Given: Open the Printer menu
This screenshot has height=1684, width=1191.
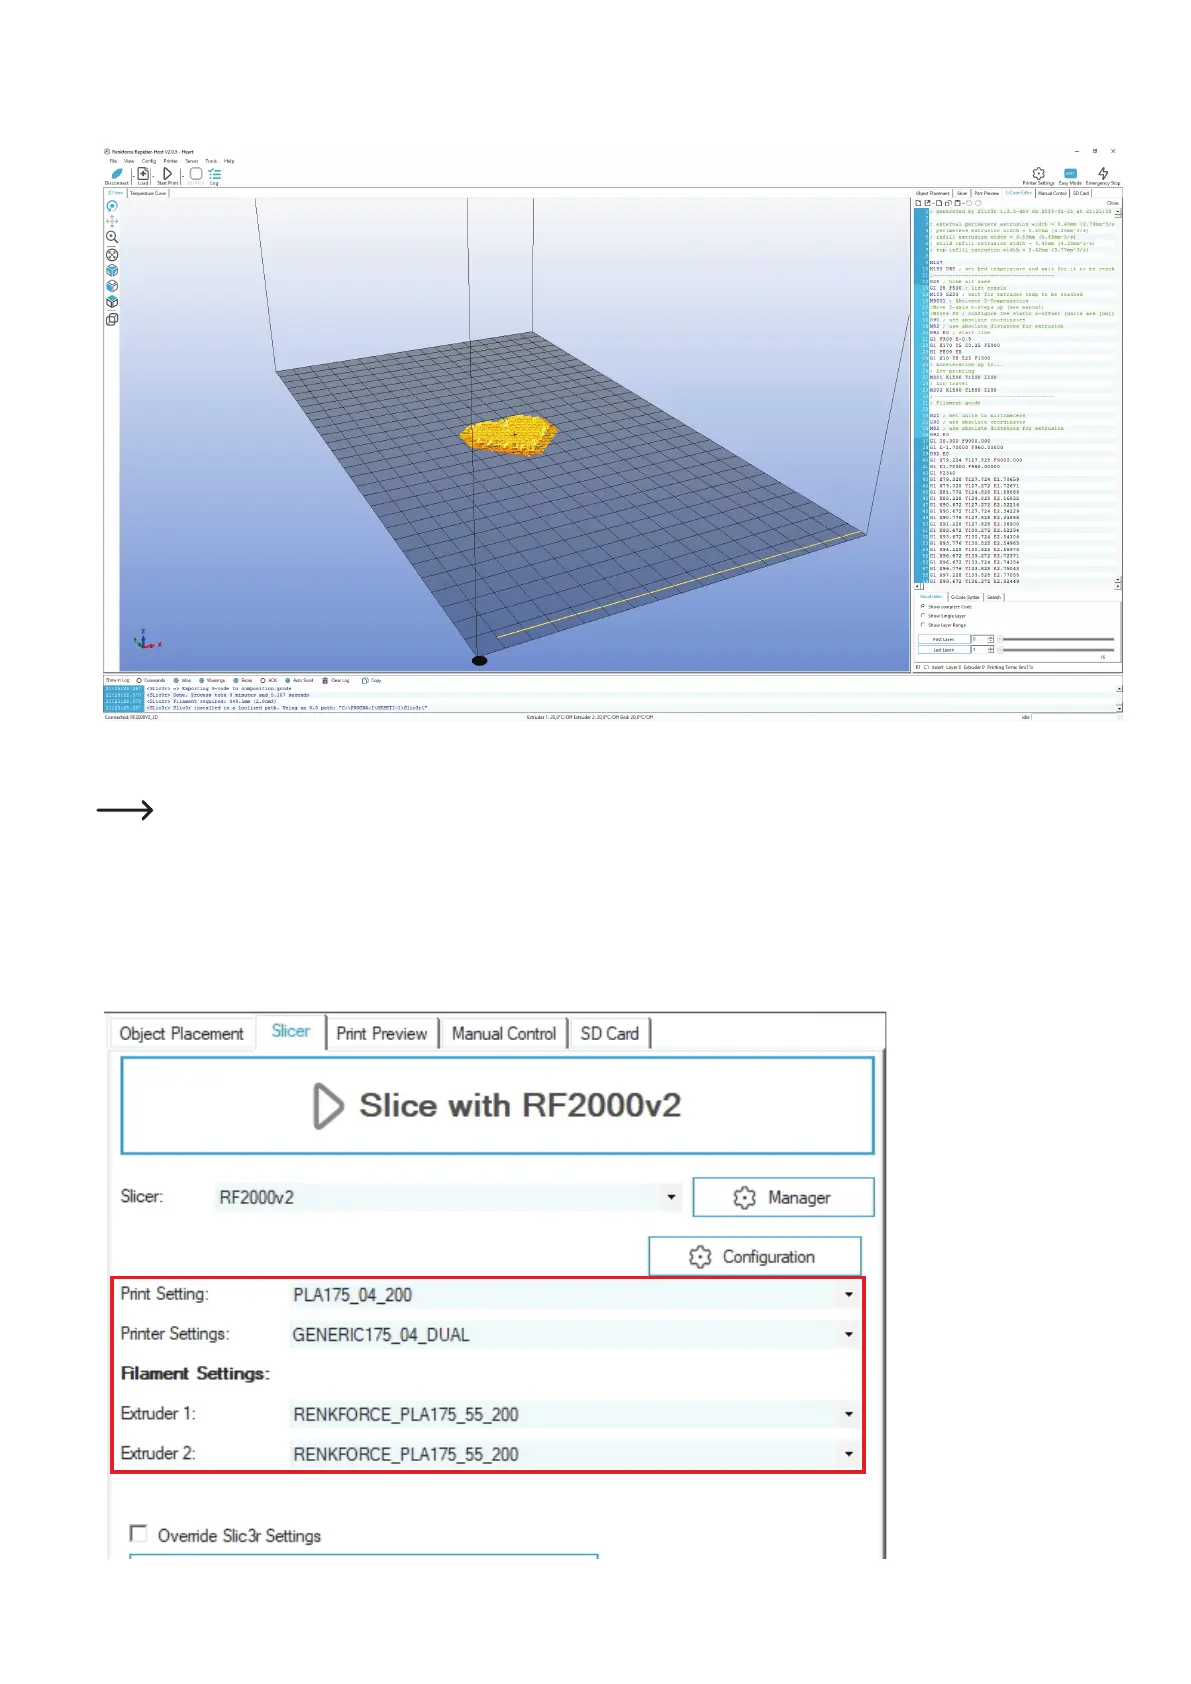Looking at the screenshot, I should tap(171, 161).
